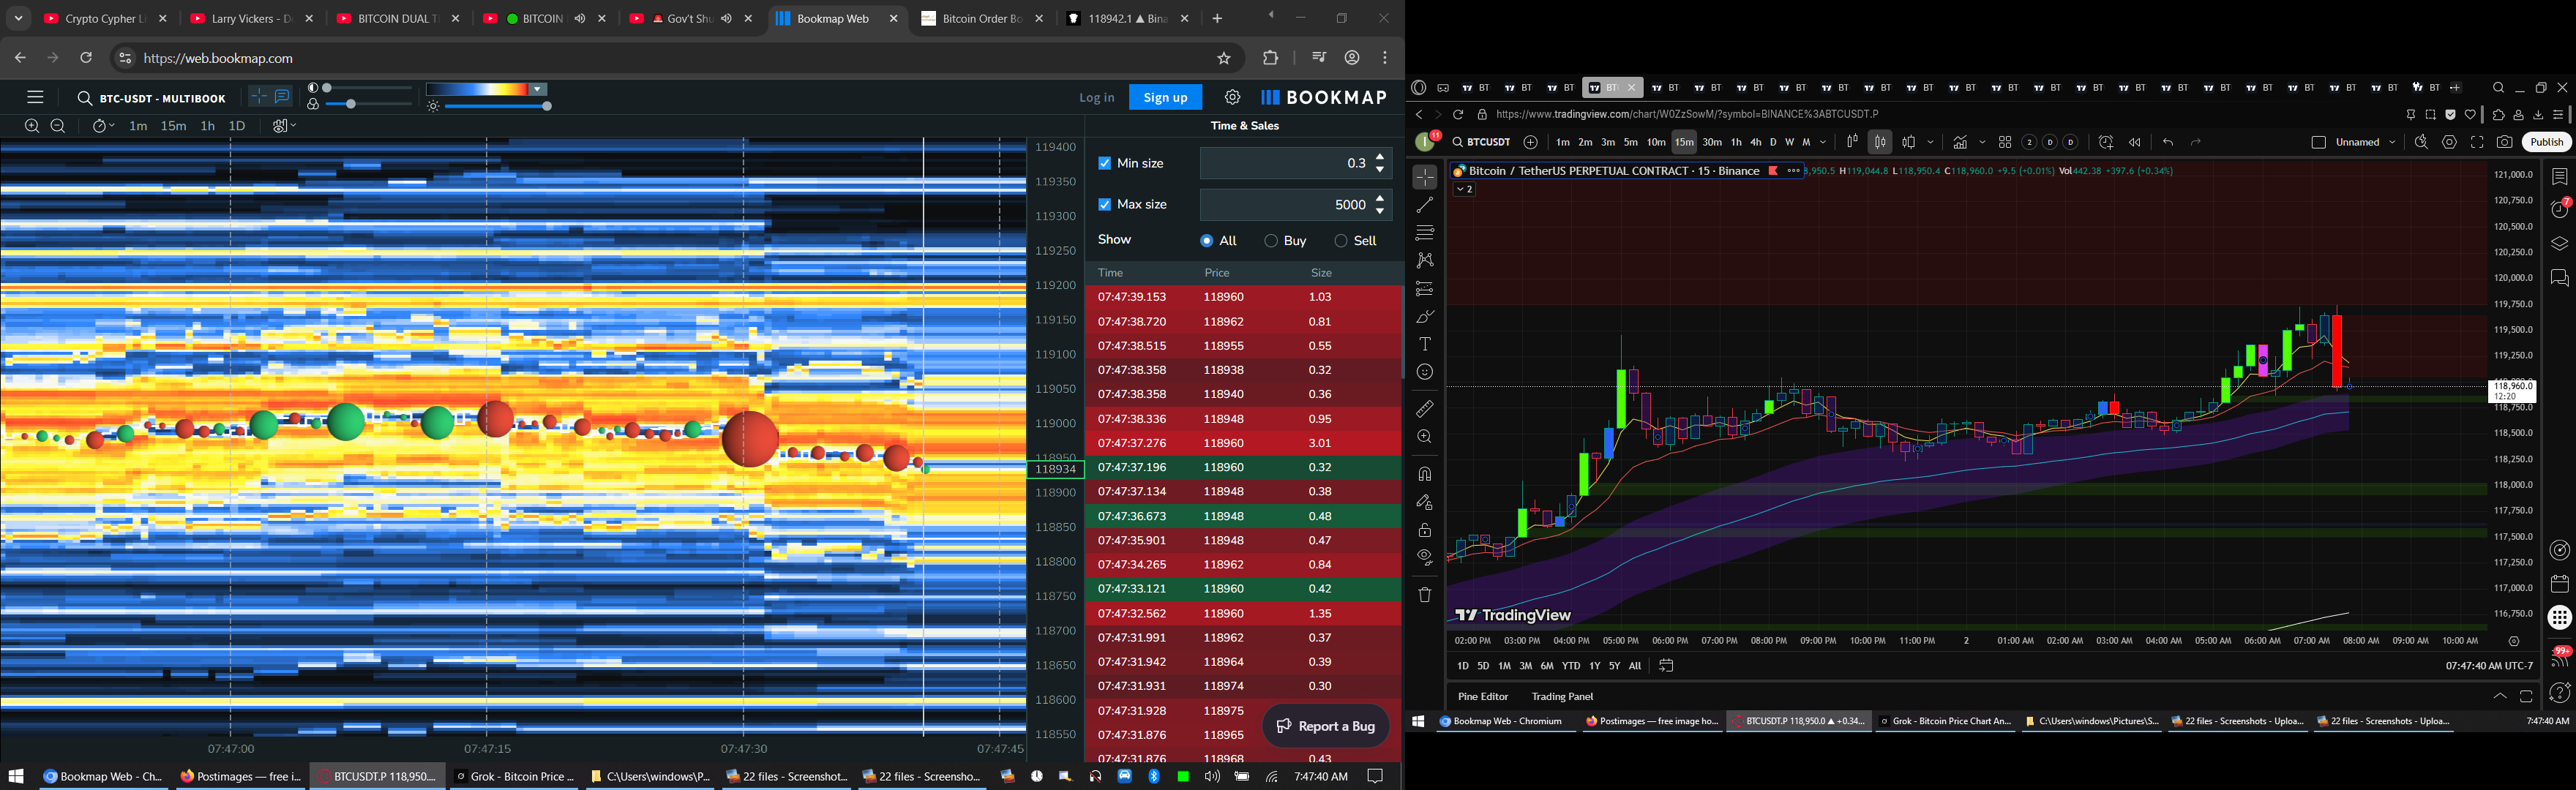
Task: Select the 30m timeframe in TradingView
Action: click(1712, 142)
